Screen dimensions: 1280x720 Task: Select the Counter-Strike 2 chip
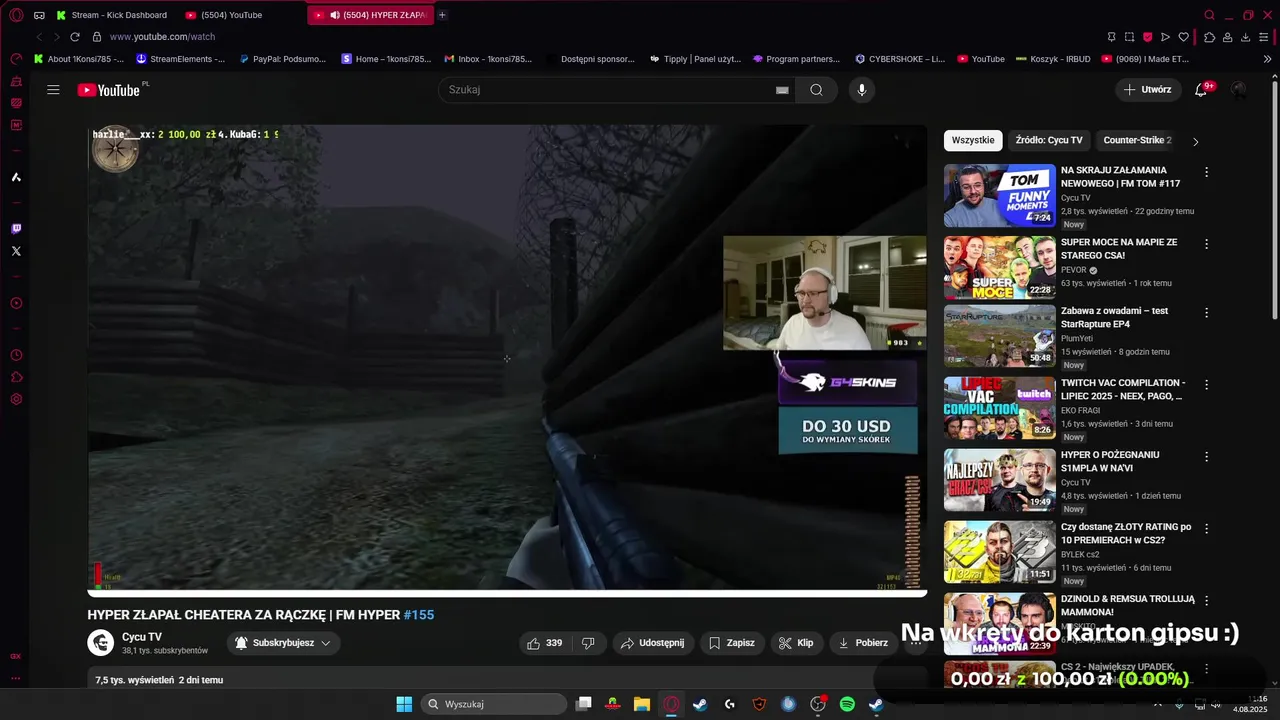[x=1137, y=141]
